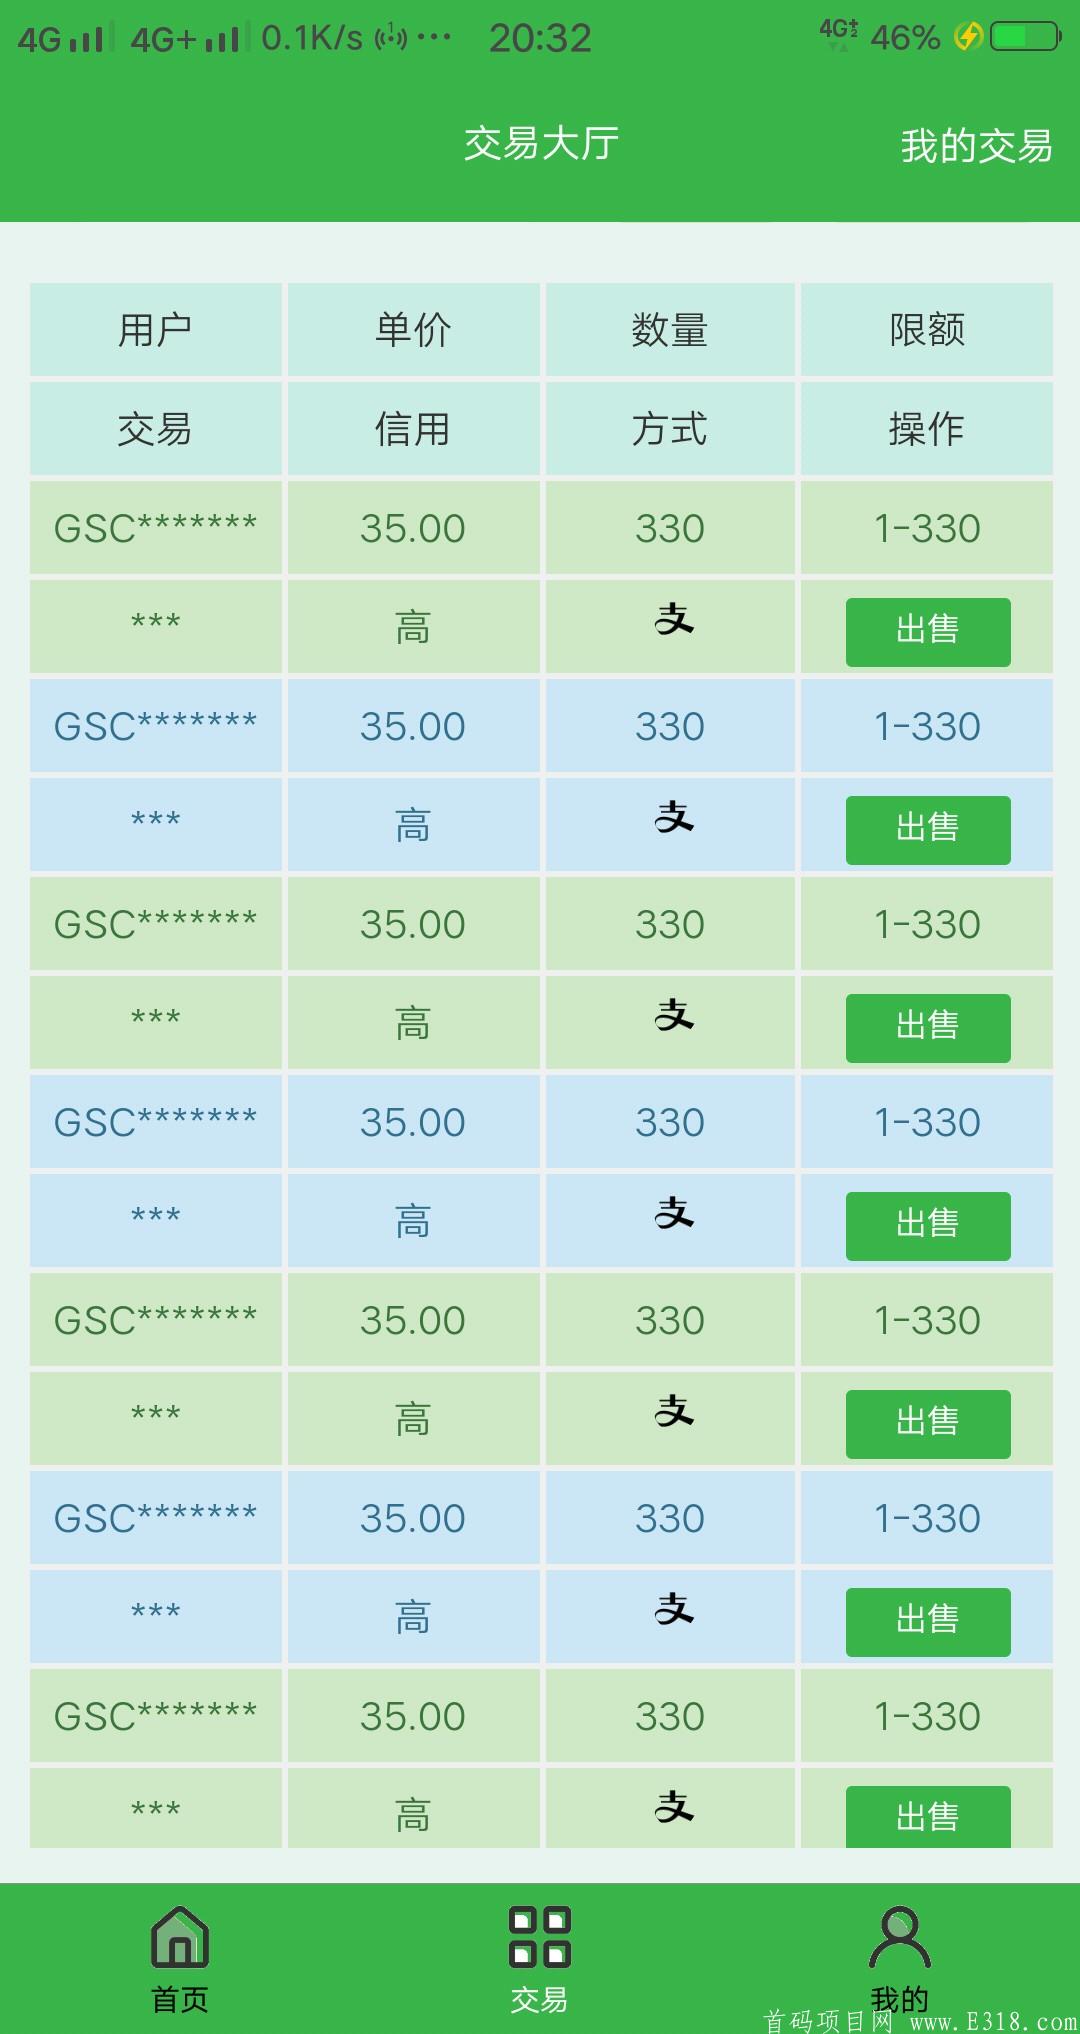1080x2034 pixels.
Task: Tap the Alipay icon in last listing
Action: click(x=674, y=1808)
